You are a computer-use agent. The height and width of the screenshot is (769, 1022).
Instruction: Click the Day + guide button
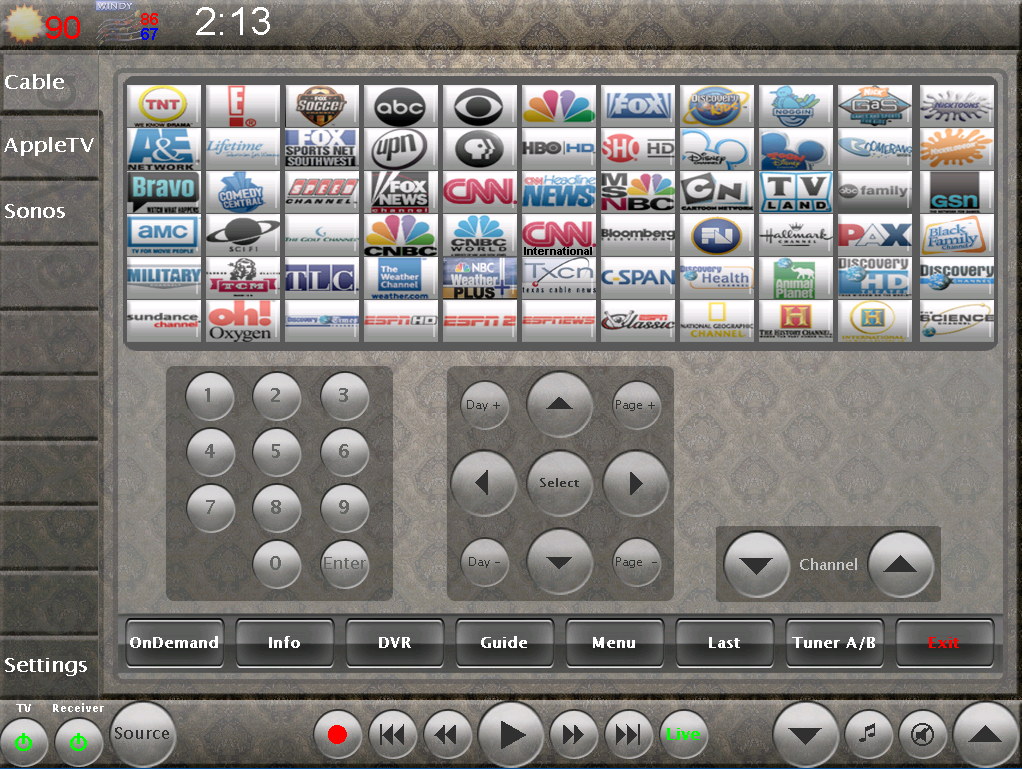click(484, 405)
